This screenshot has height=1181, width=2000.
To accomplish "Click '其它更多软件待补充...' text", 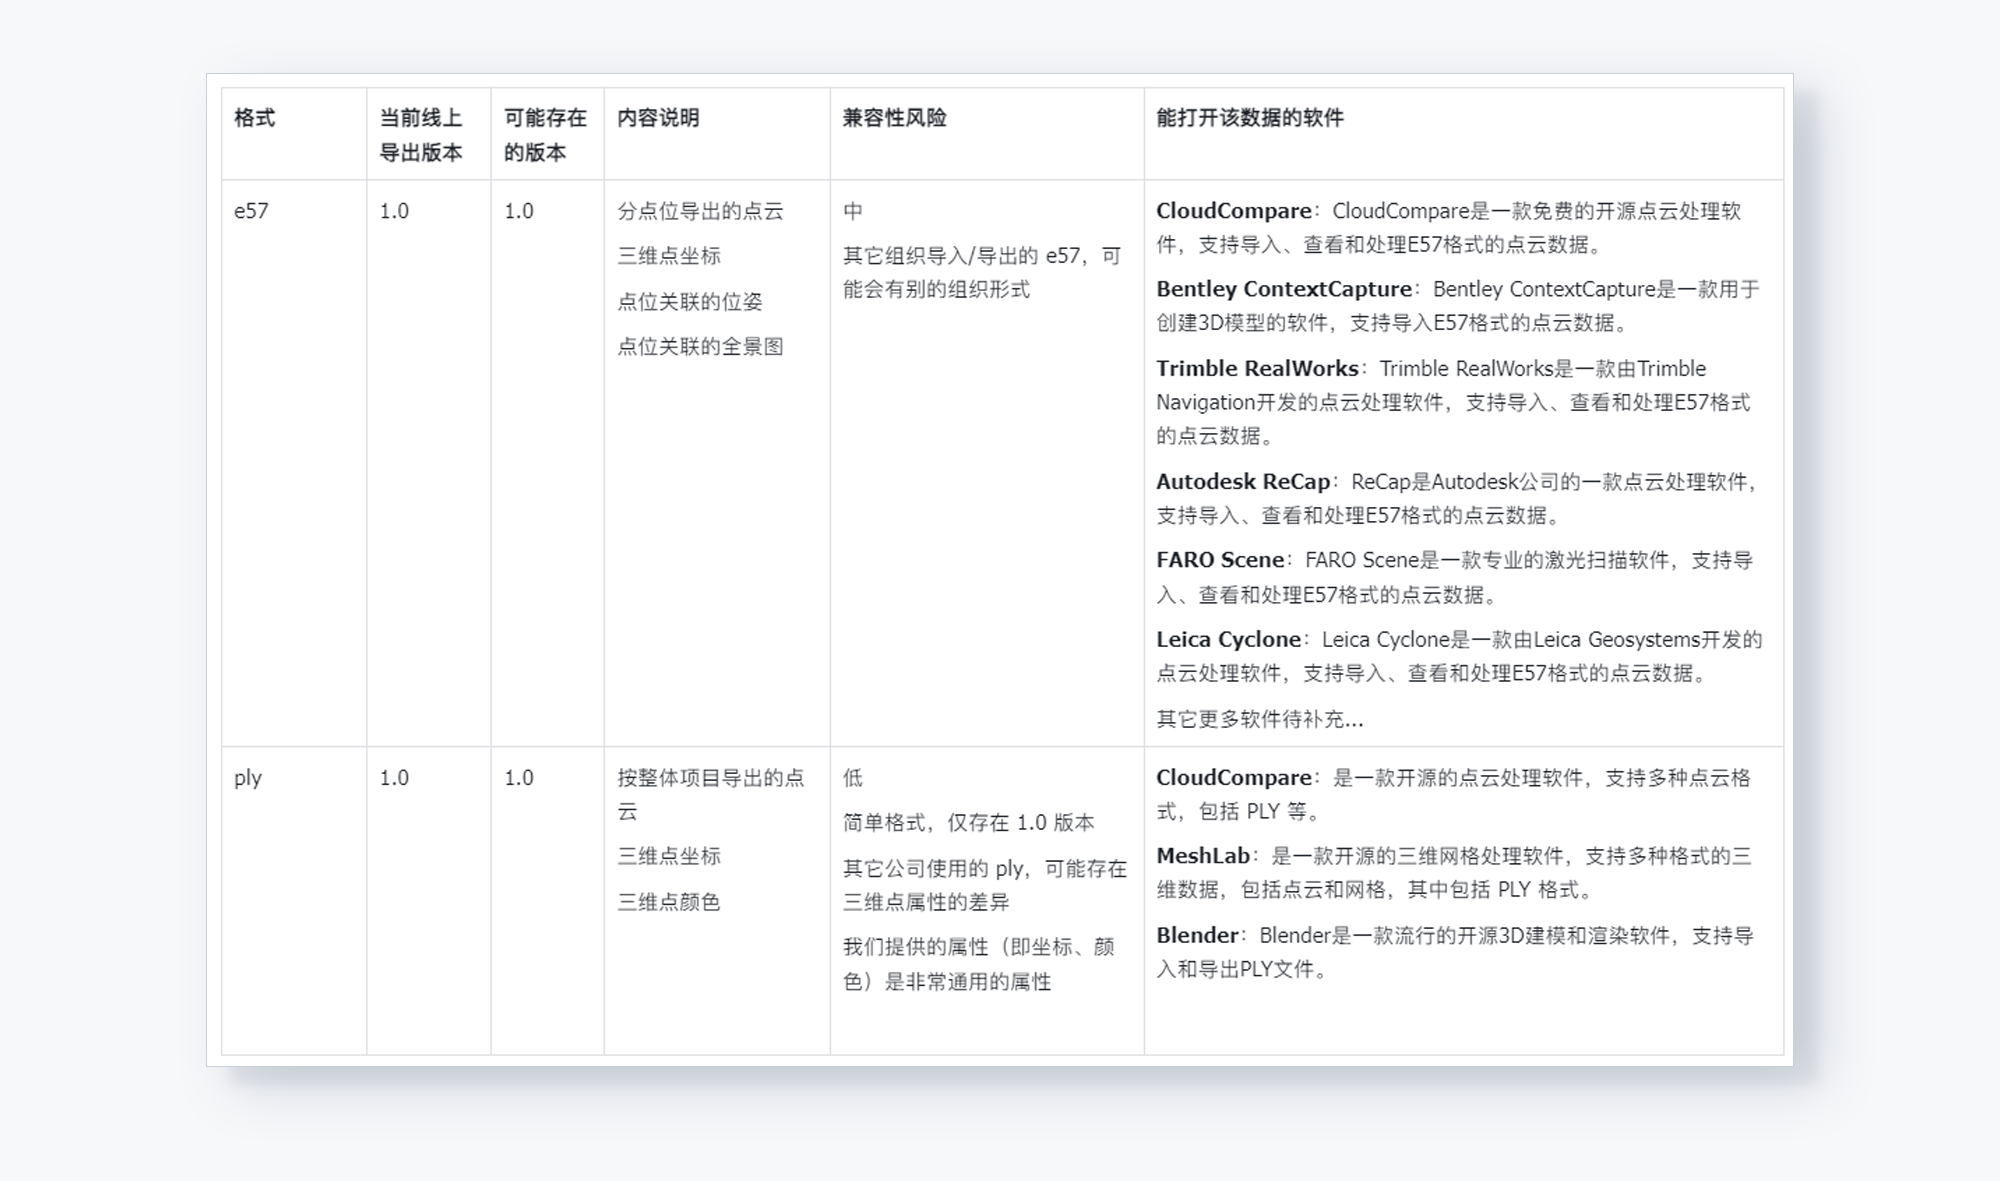I will point(1259,719).
